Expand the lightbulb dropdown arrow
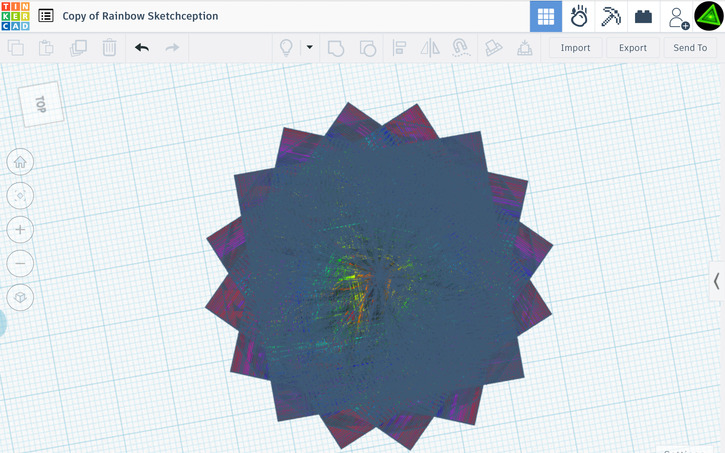Viewport: 725px width, 453px height. point(310,47)
